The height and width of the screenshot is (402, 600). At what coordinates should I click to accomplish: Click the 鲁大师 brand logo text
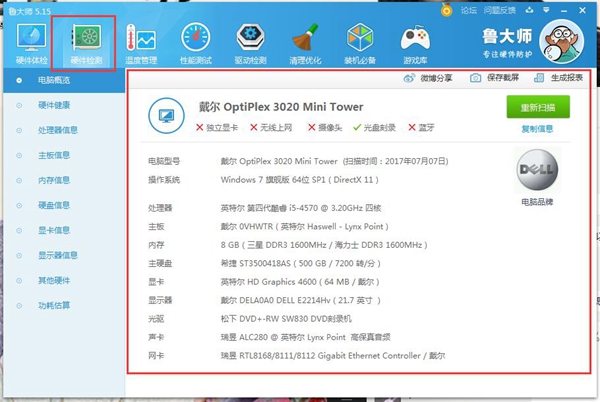pyautogui.click(x=507, y=37)
